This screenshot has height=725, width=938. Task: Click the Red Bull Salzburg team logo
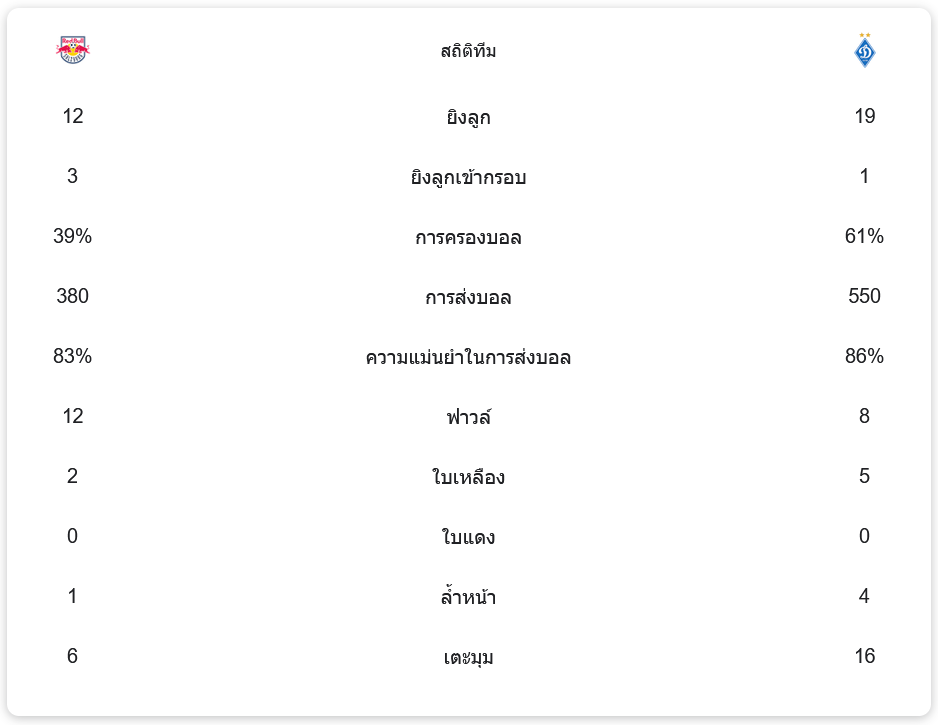tap(72, 50)
